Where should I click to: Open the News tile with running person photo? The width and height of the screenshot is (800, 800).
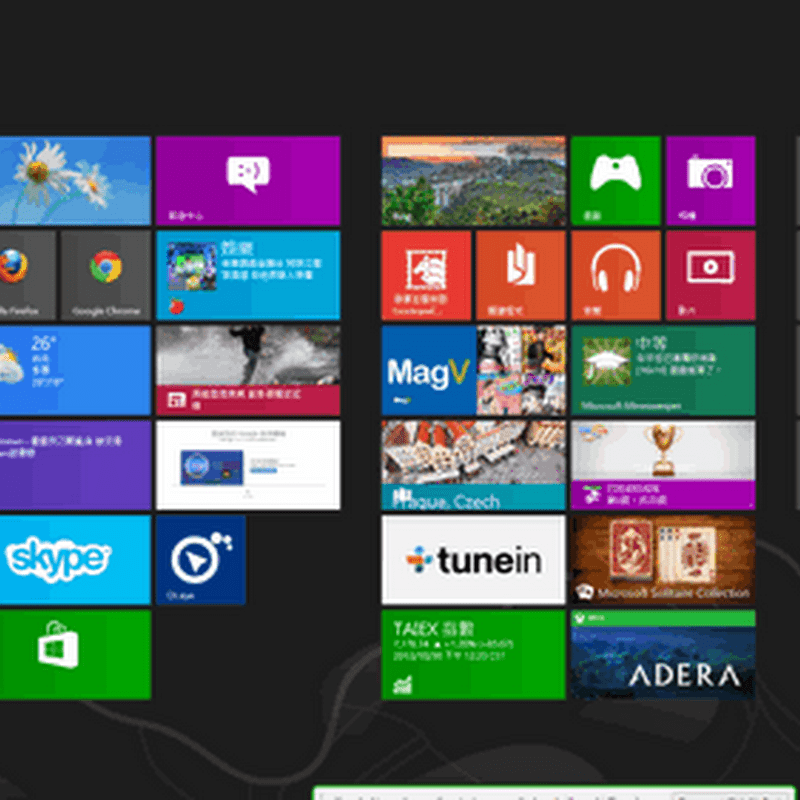click(248, 370)
